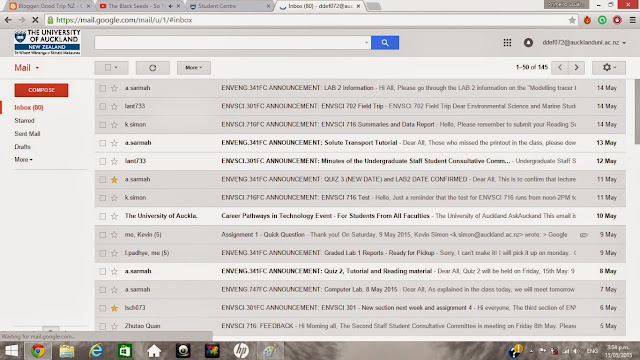The width and height of the screenshot is (640, 360).
Task: Open the Solute Transport Tutorial email
Action: (360, 143)
